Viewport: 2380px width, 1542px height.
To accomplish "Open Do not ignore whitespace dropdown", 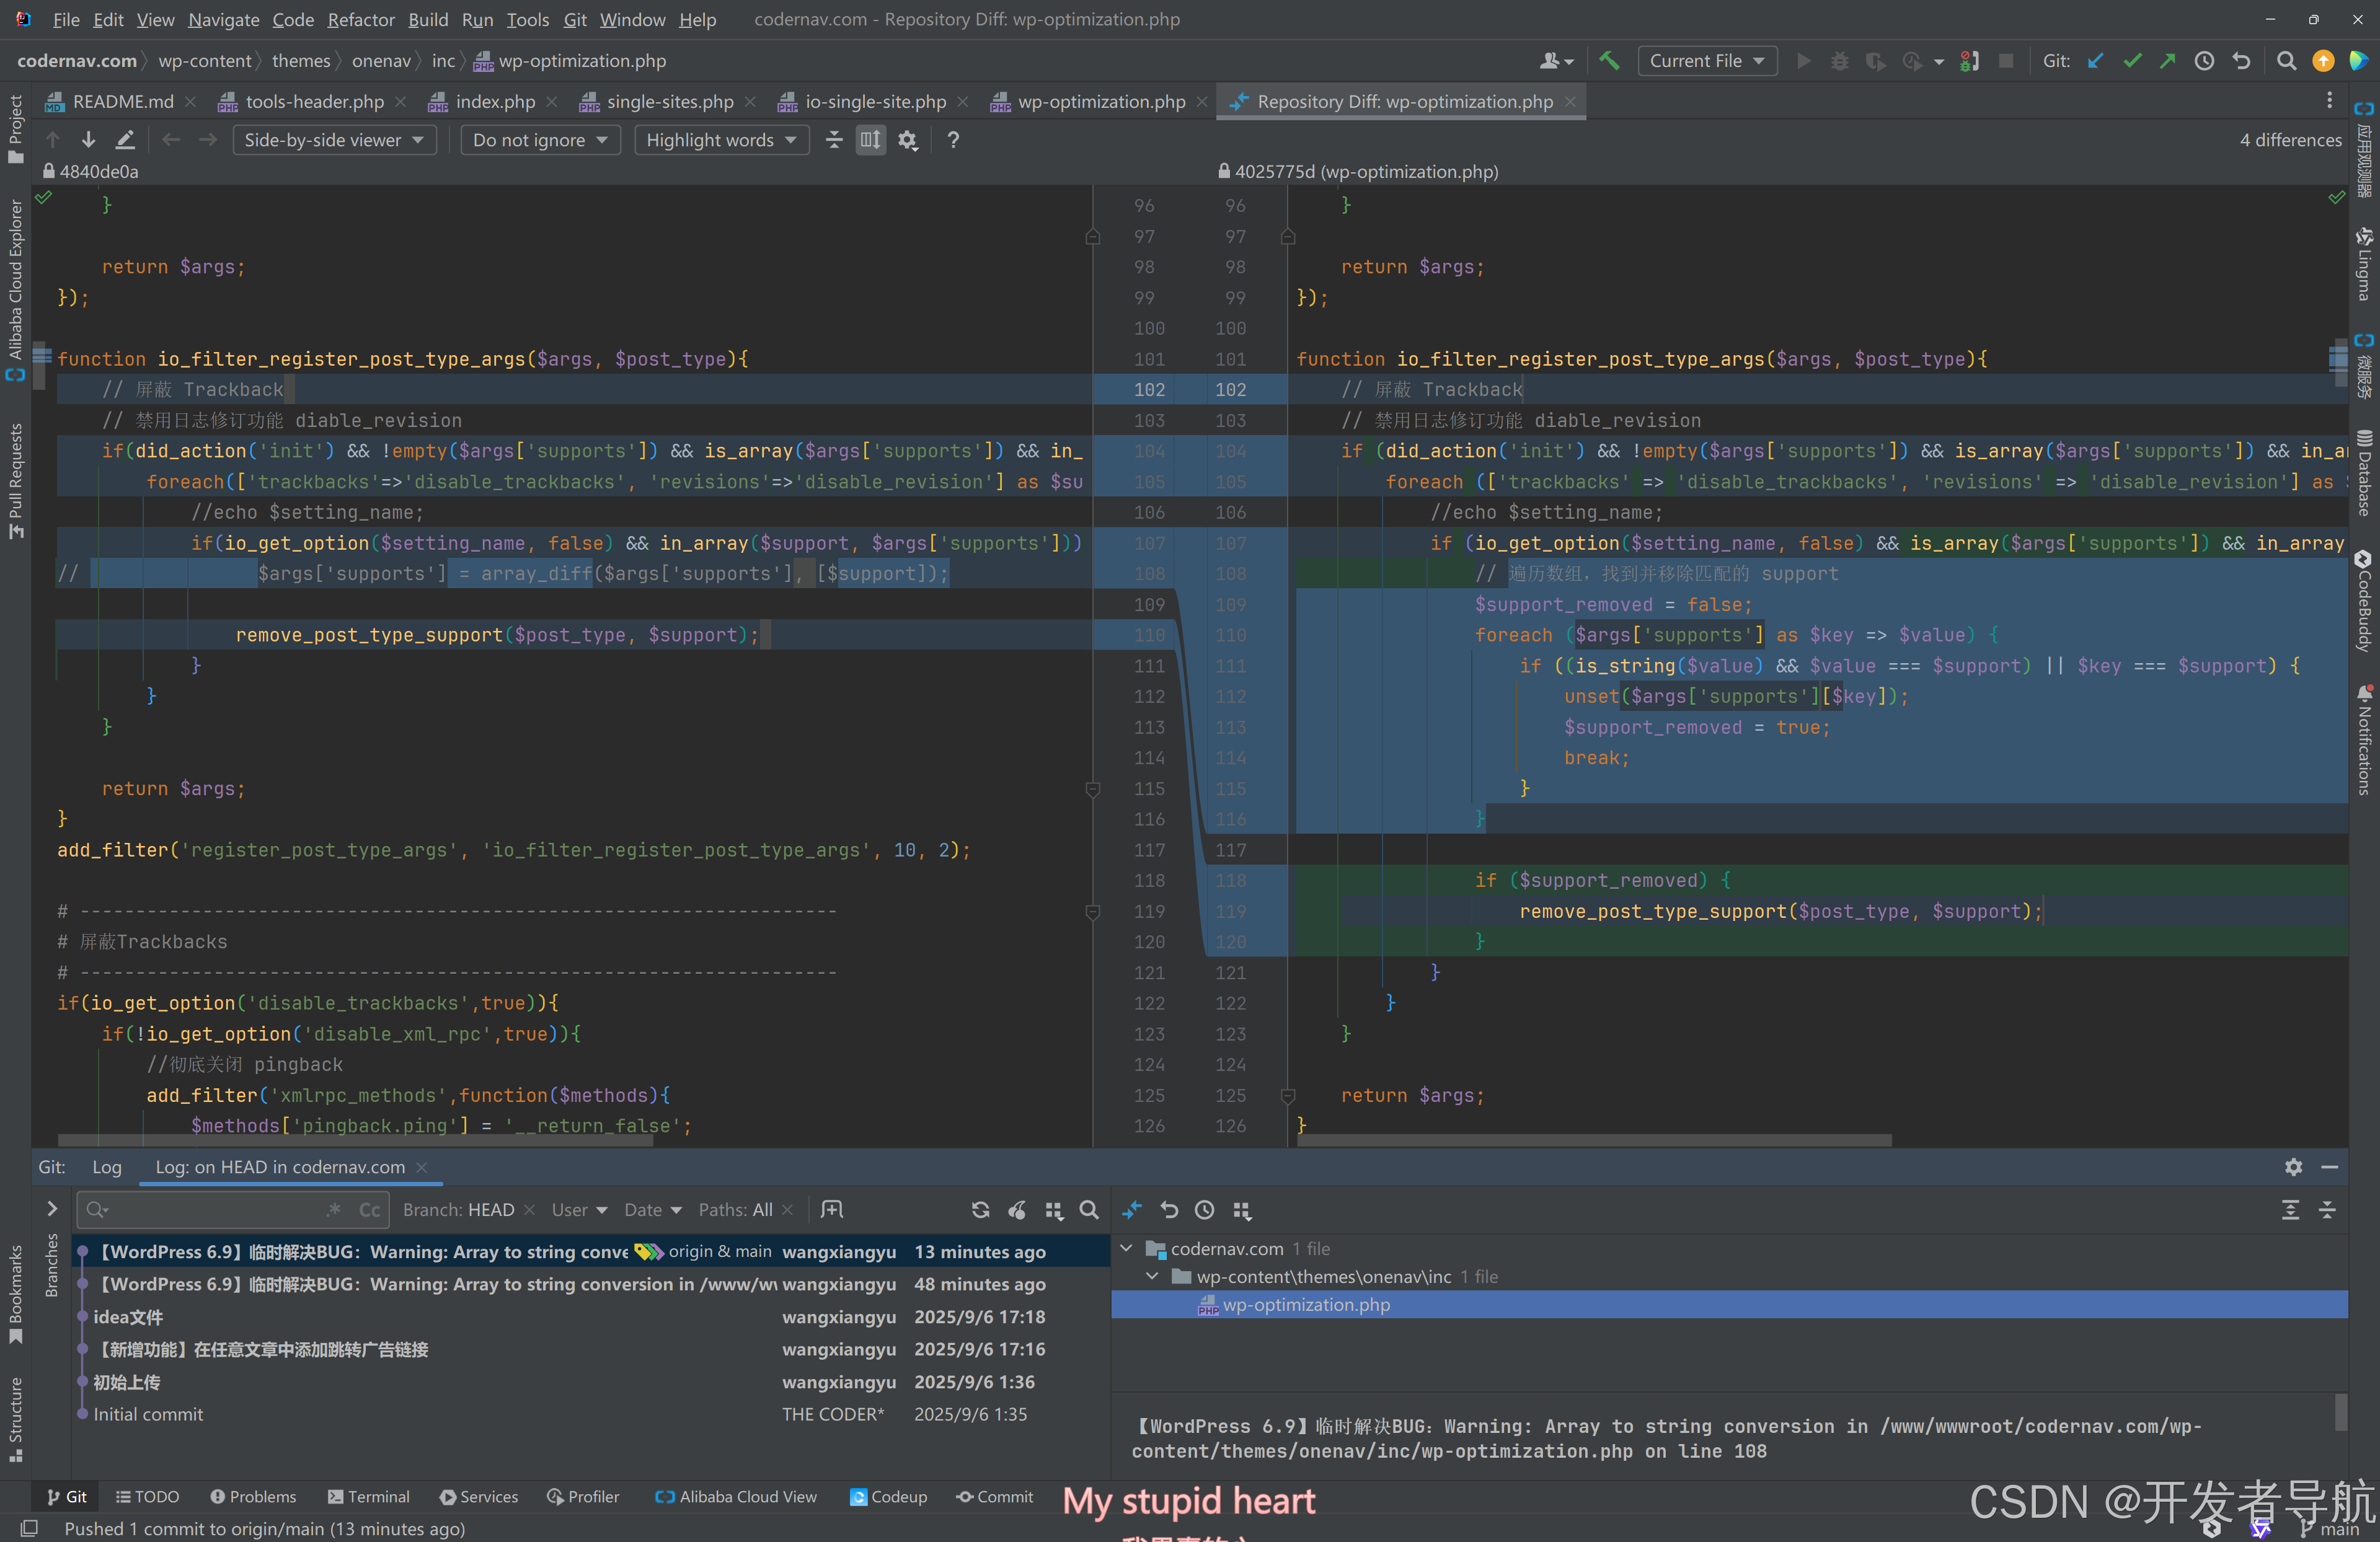I will [540, 140].
